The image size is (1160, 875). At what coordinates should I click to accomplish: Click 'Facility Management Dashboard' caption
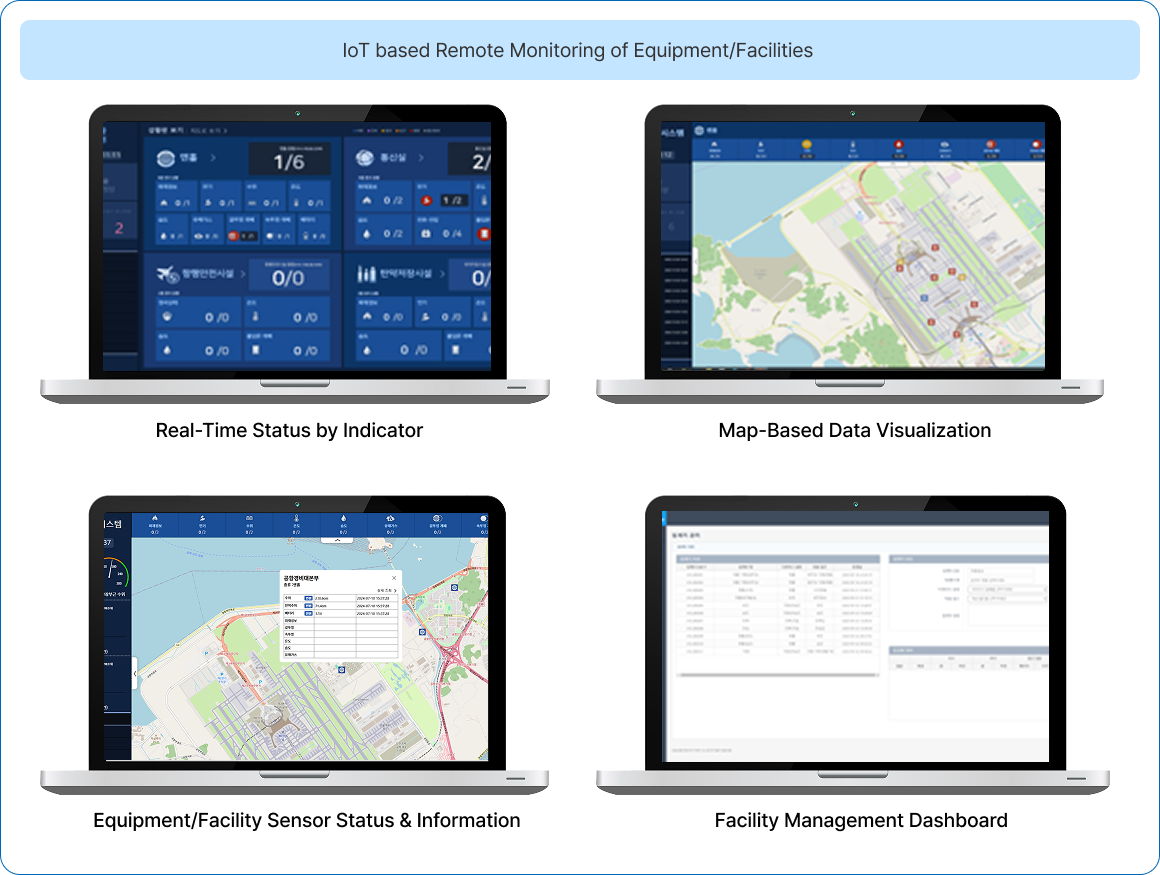point(861,820)
